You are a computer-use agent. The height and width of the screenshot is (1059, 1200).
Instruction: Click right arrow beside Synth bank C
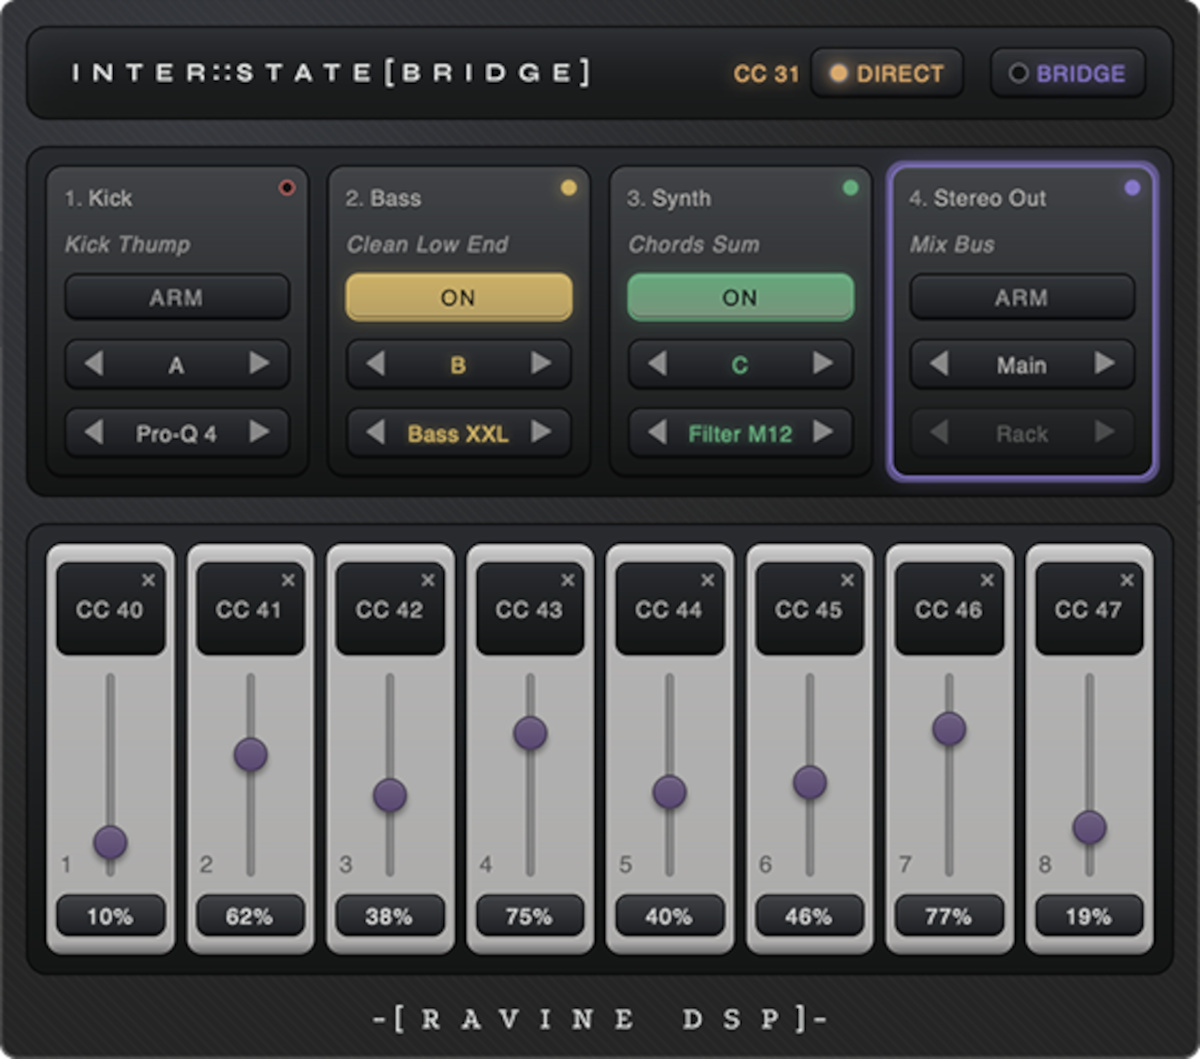click(824, 364)
